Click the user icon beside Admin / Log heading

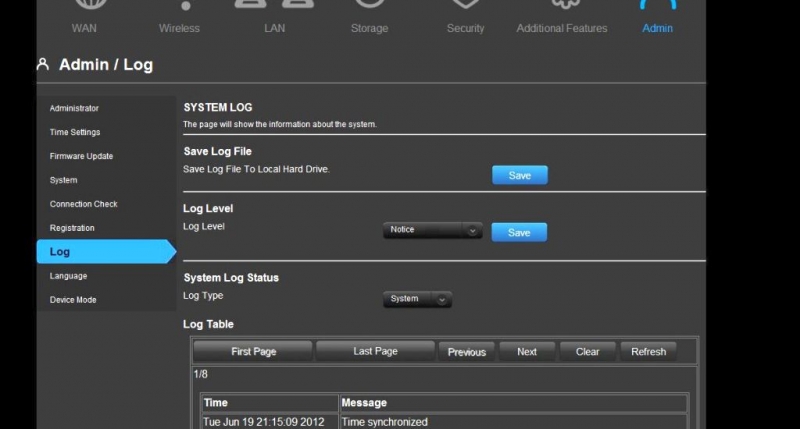click(x=43, y=64)
